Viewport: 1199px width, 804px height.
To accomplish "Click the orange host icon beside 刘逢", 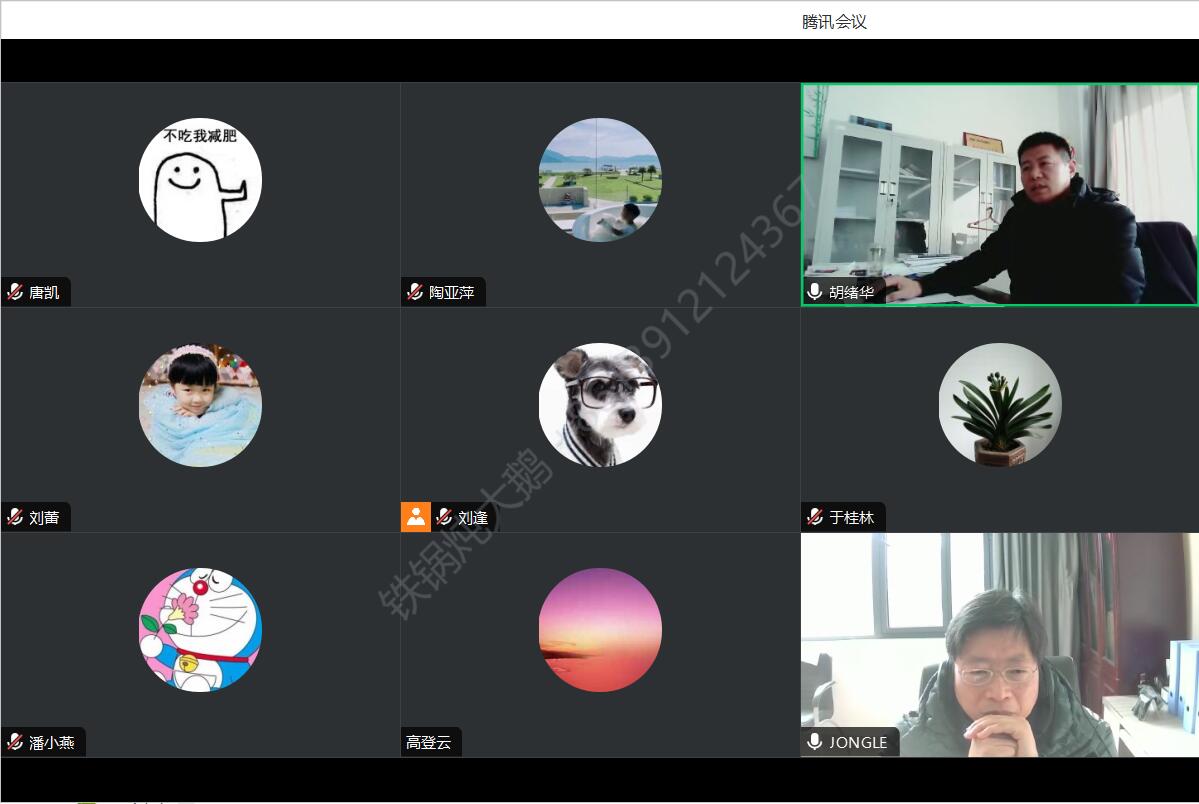I will [415, 517].
